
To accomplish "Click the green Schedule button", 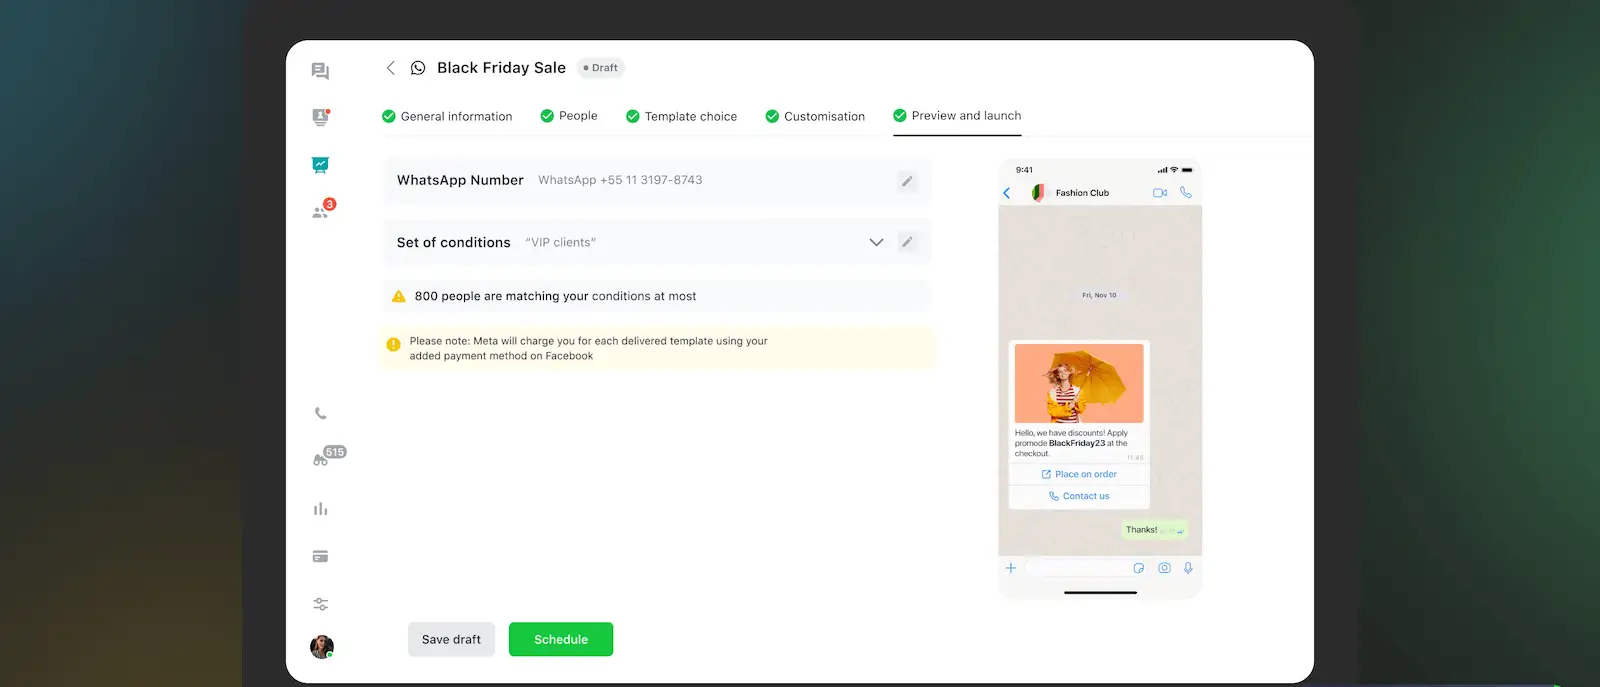I will coord(561,639).
